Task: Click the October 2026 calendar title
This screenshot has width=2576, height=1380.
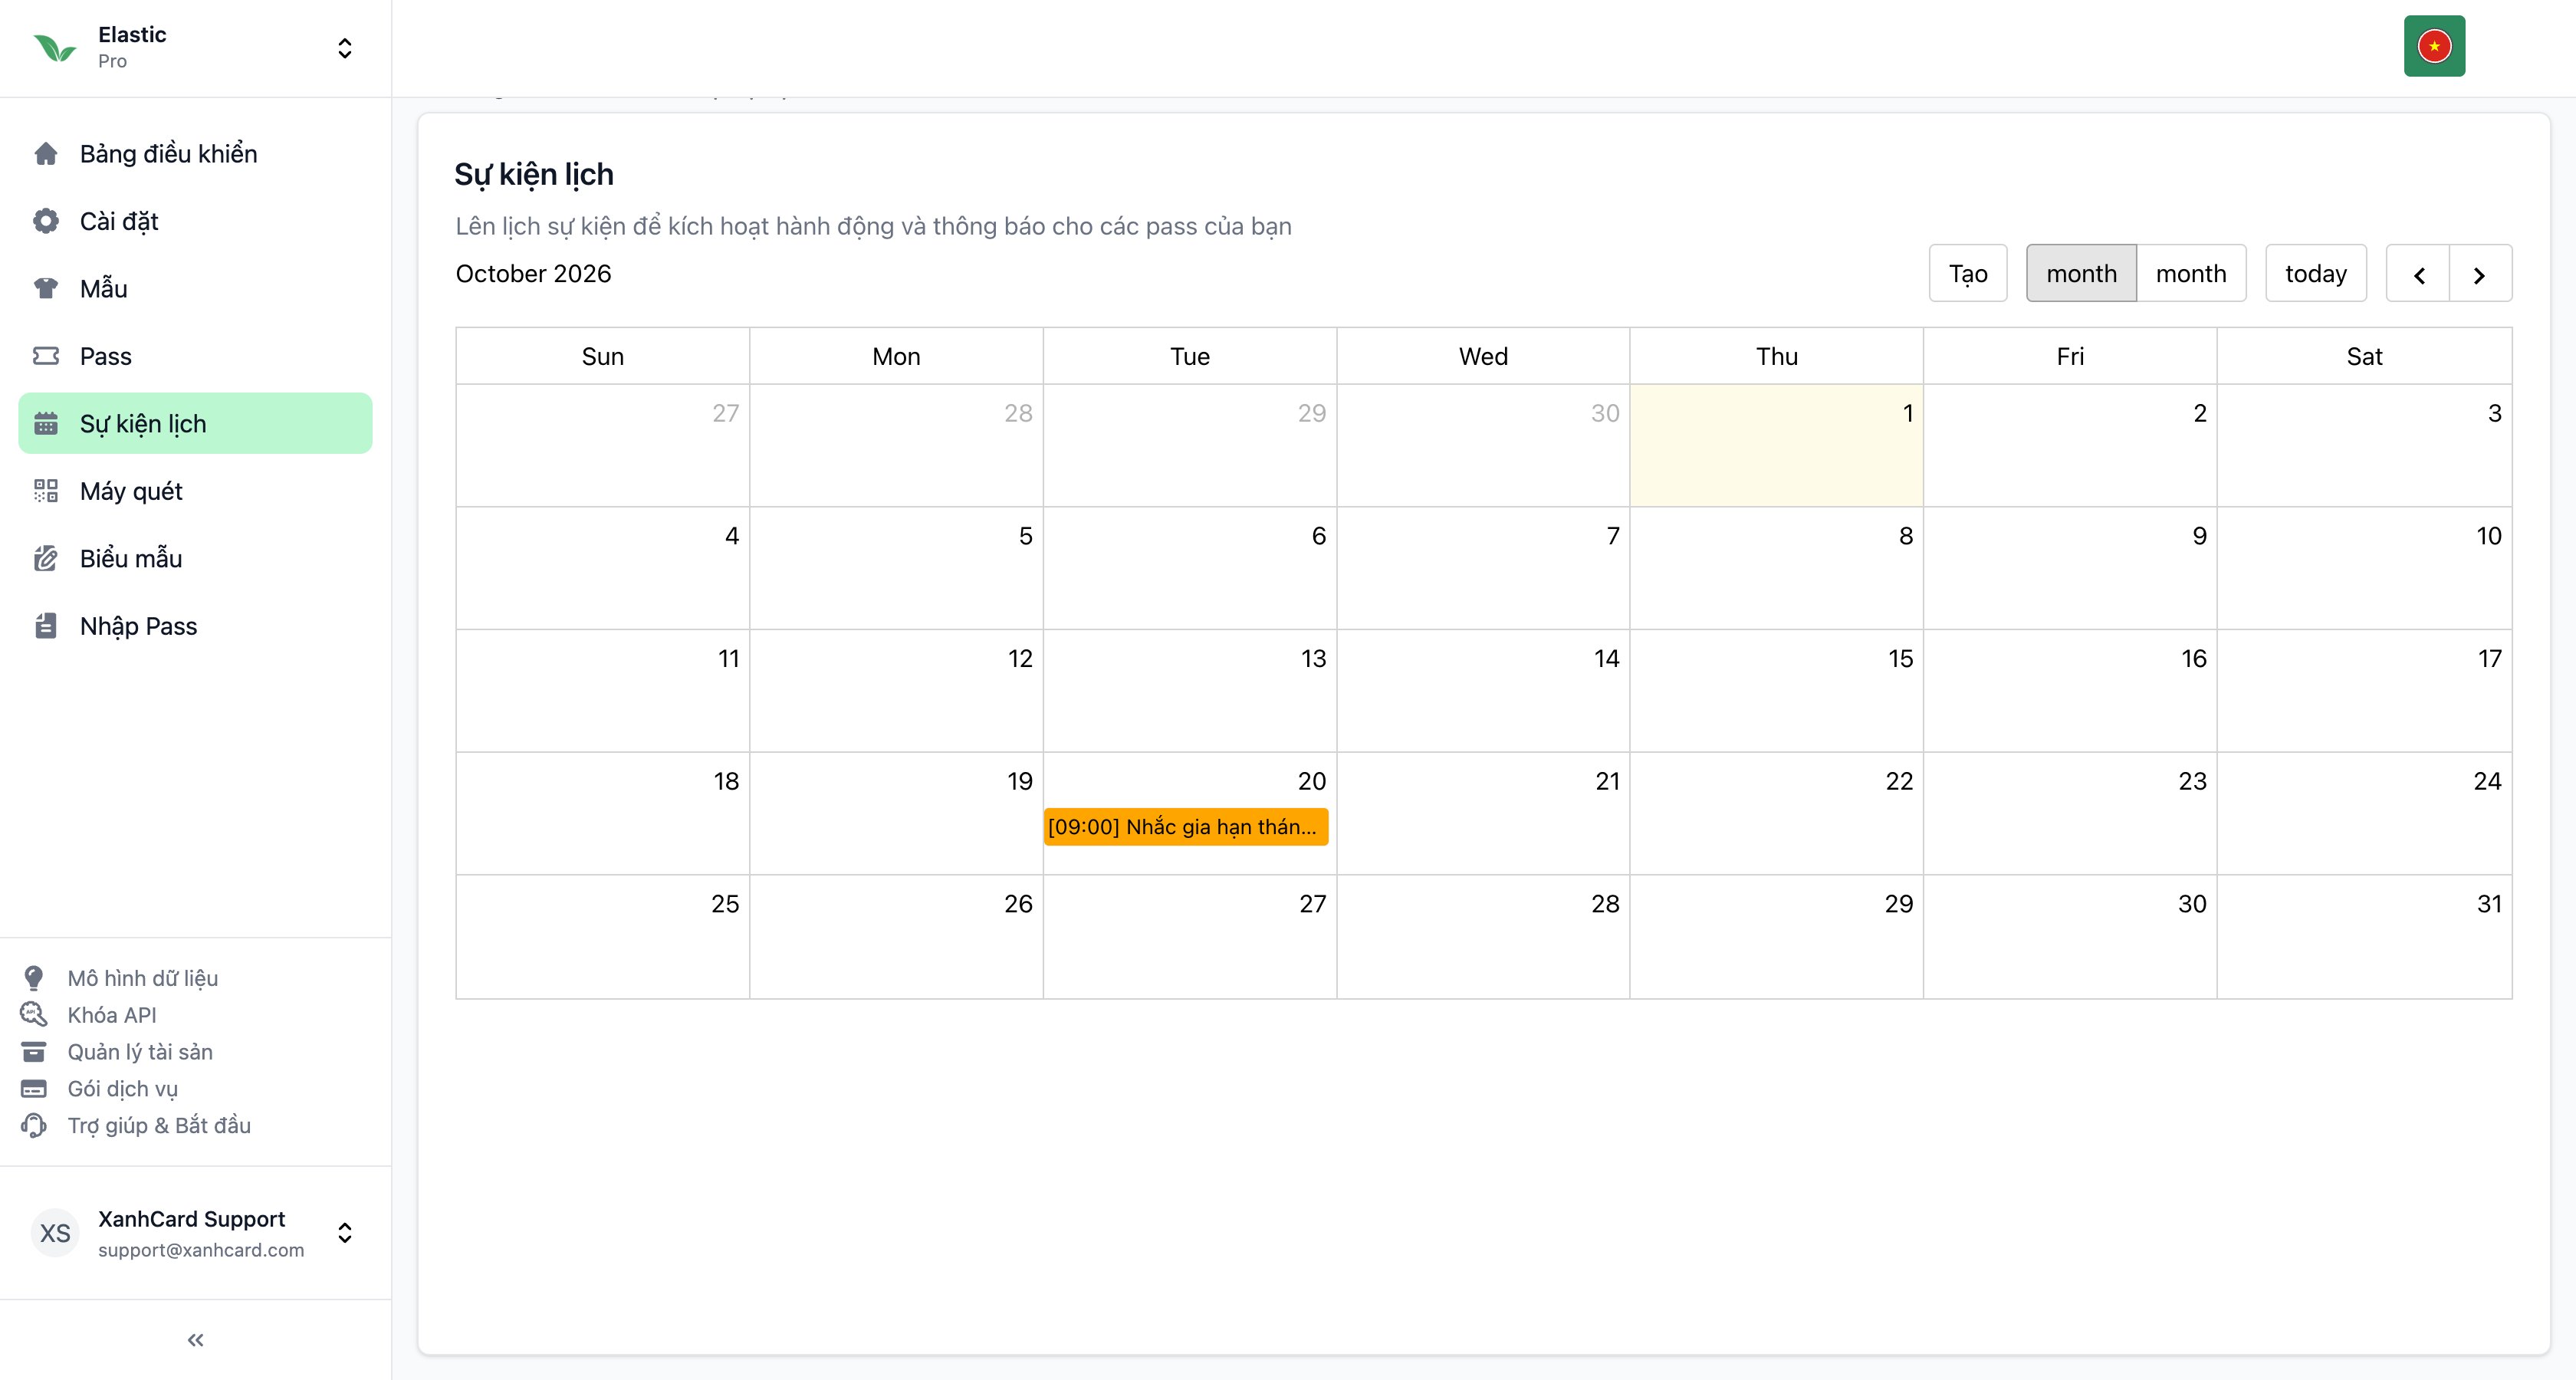Action: pos(533,274)
